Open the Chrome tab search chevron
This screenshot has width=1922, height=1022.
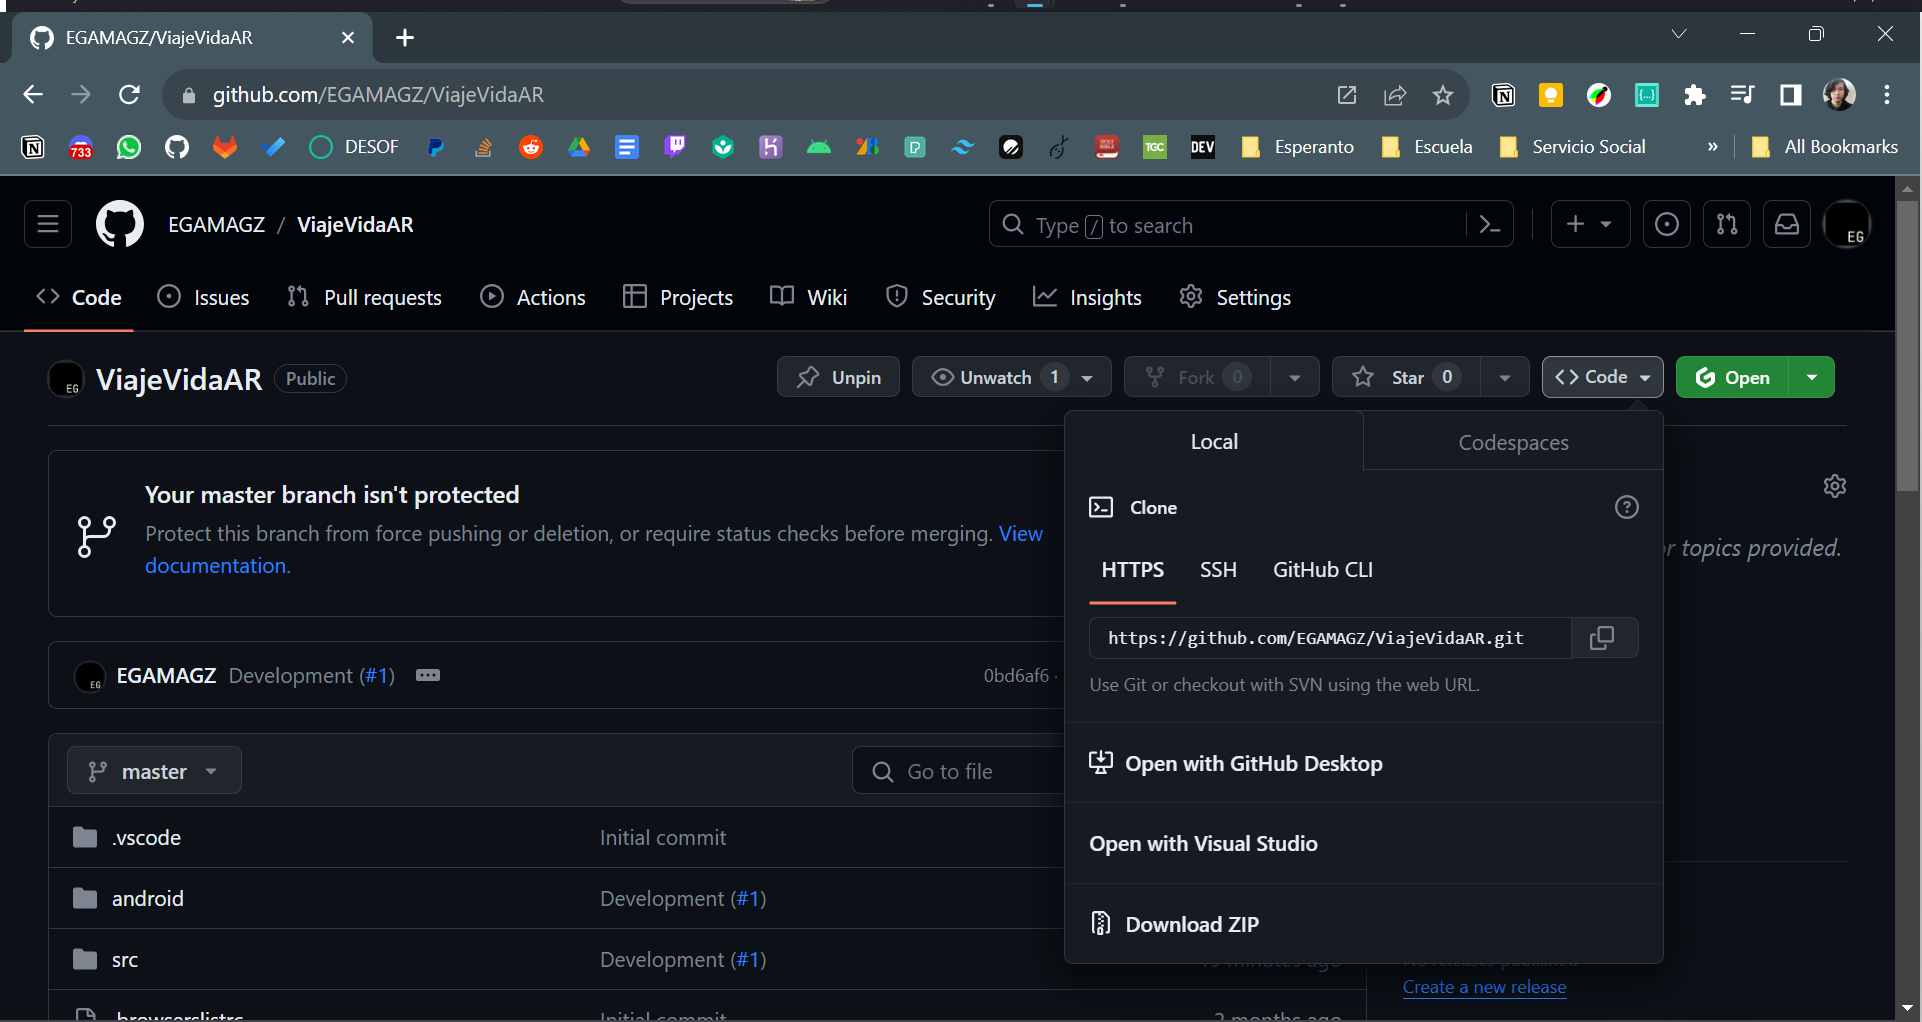pos(1679,34)
